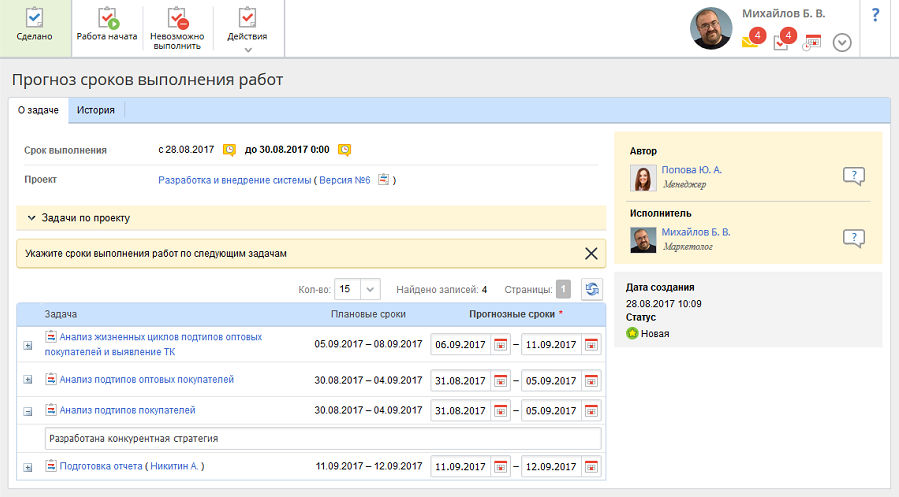Screen dimensions: 899x497
Task: Select the О задаче tab
Action: (x=38, y=110)
